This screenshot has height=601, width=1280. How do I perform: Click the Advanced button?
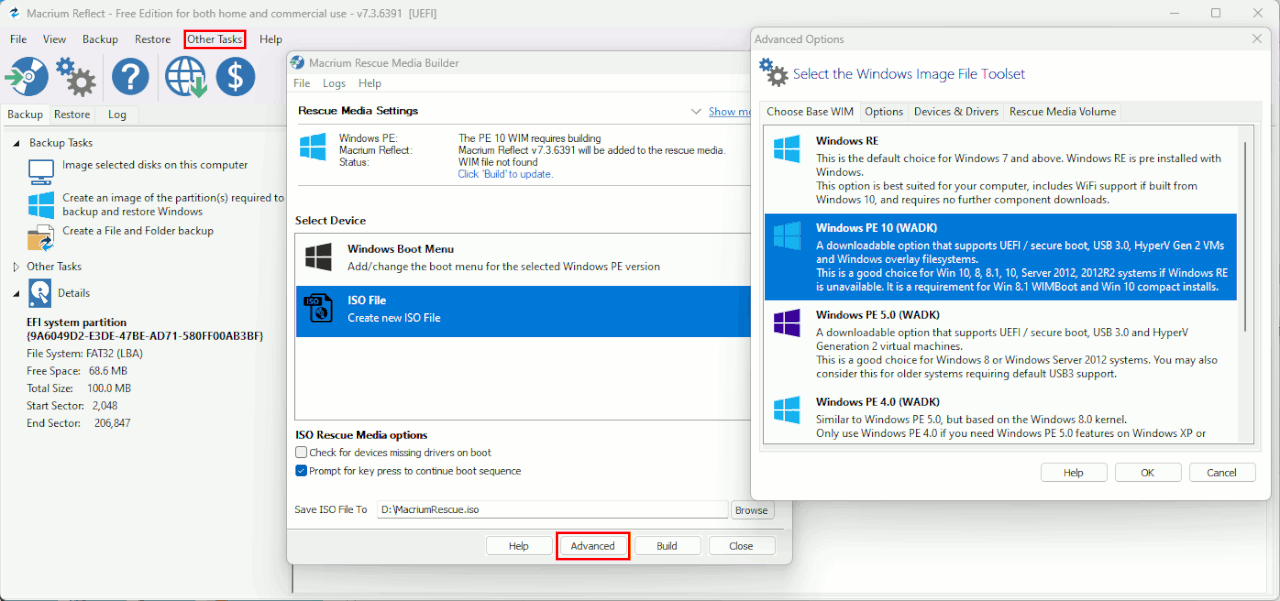(593, 546)
